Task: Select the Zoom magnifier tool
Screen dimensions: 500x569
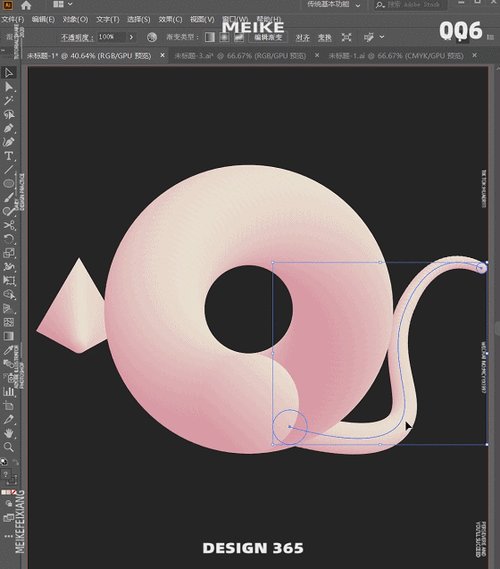Action: tap(8, 447)
